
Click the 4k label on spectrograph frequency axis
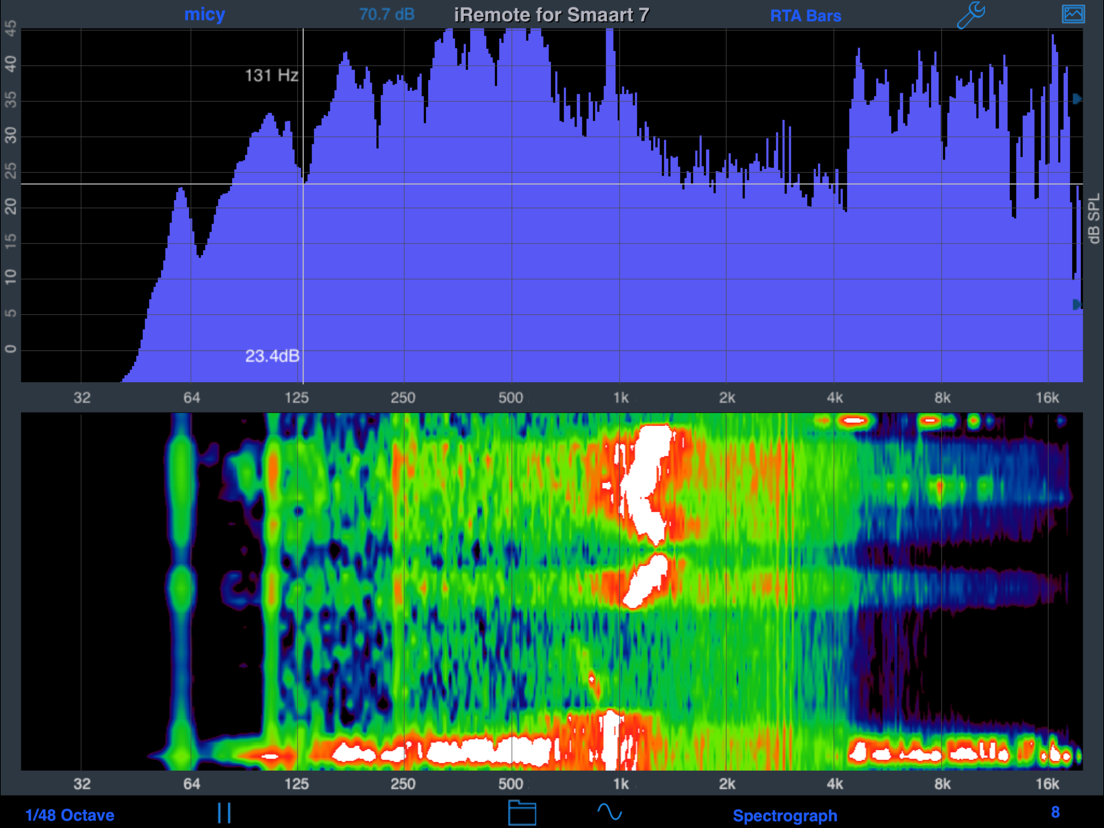pyautogui.click(x=835, y=785)
